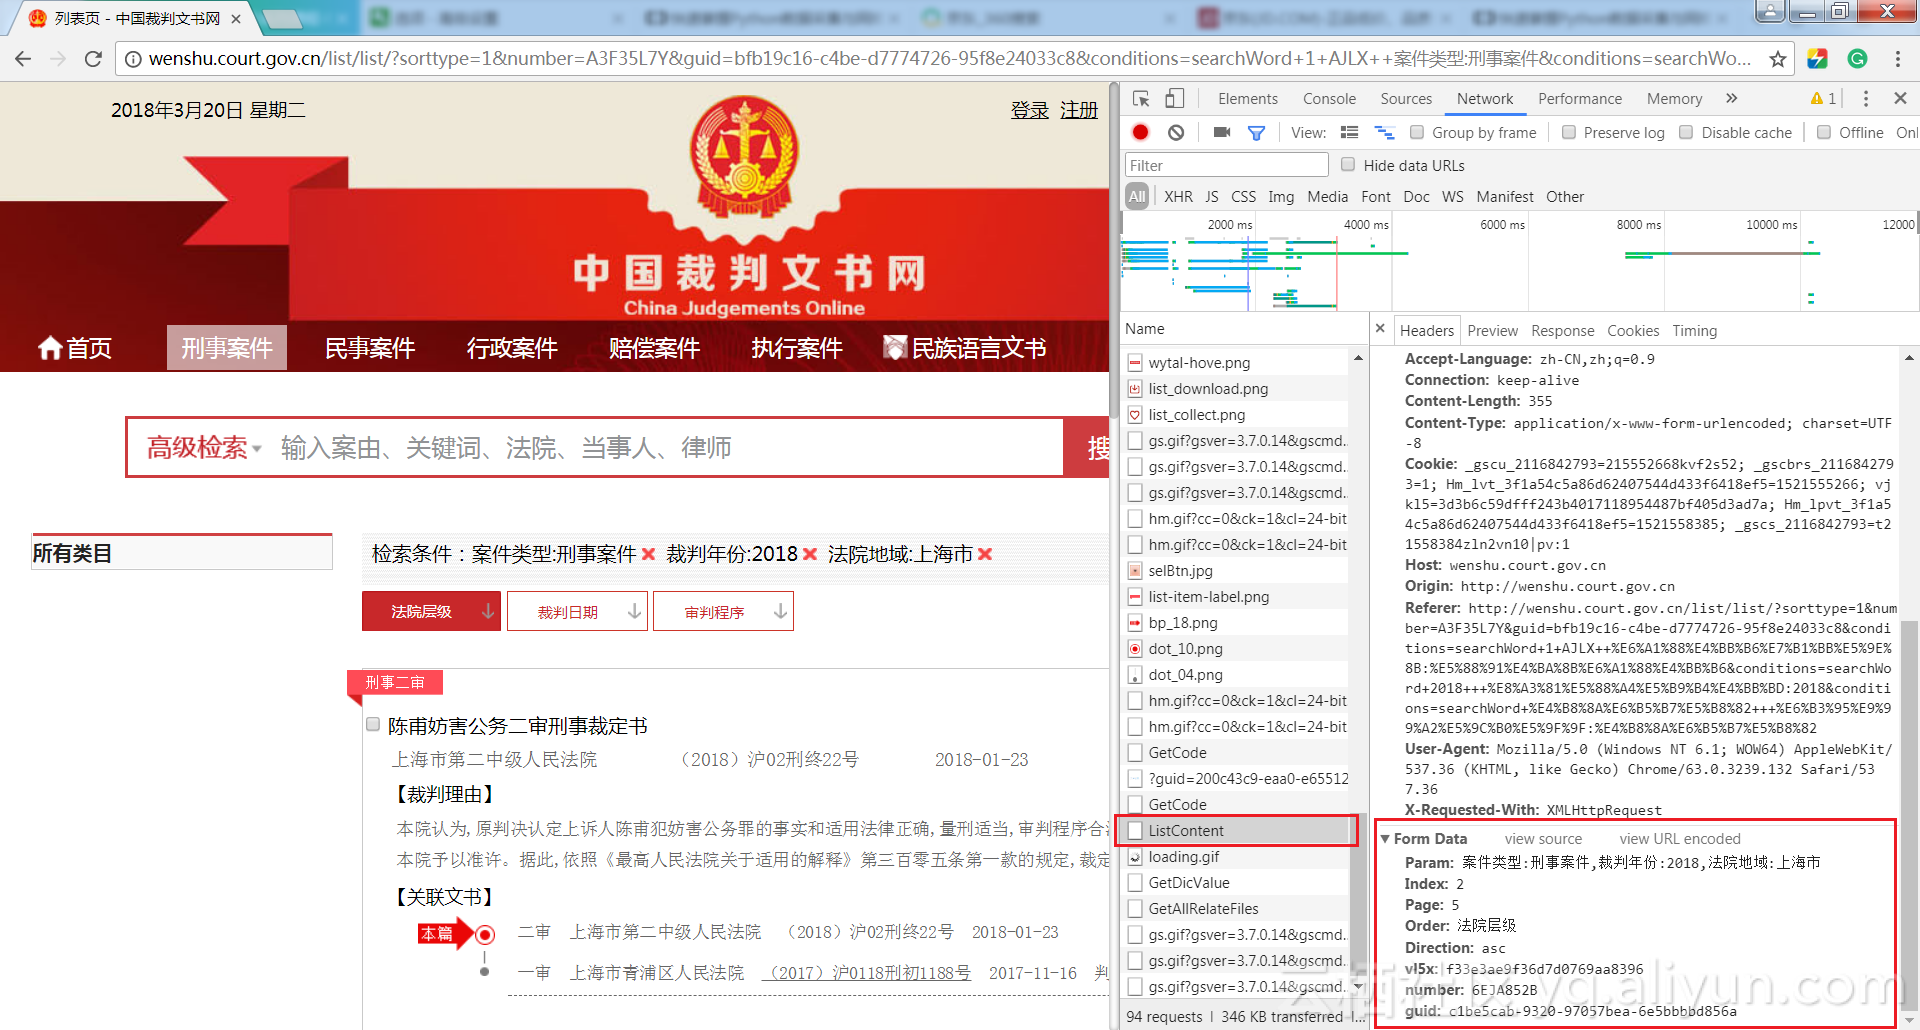Switch to the Console tab
The height and width of the screenshot is (1030, 1920).
[x=1329, y=98]
